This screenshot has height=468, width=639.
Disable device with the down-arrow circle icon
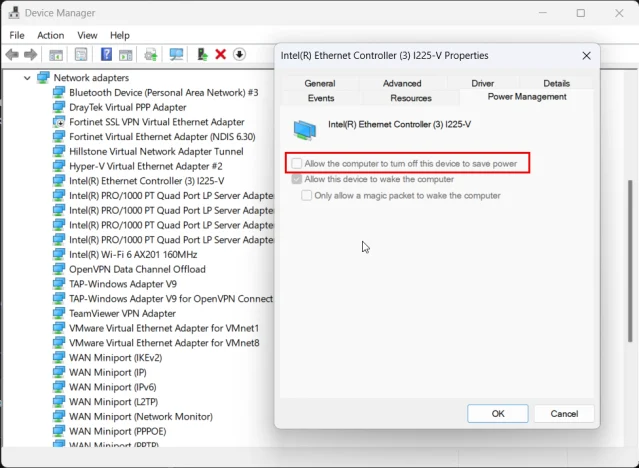tap(239, 54)
